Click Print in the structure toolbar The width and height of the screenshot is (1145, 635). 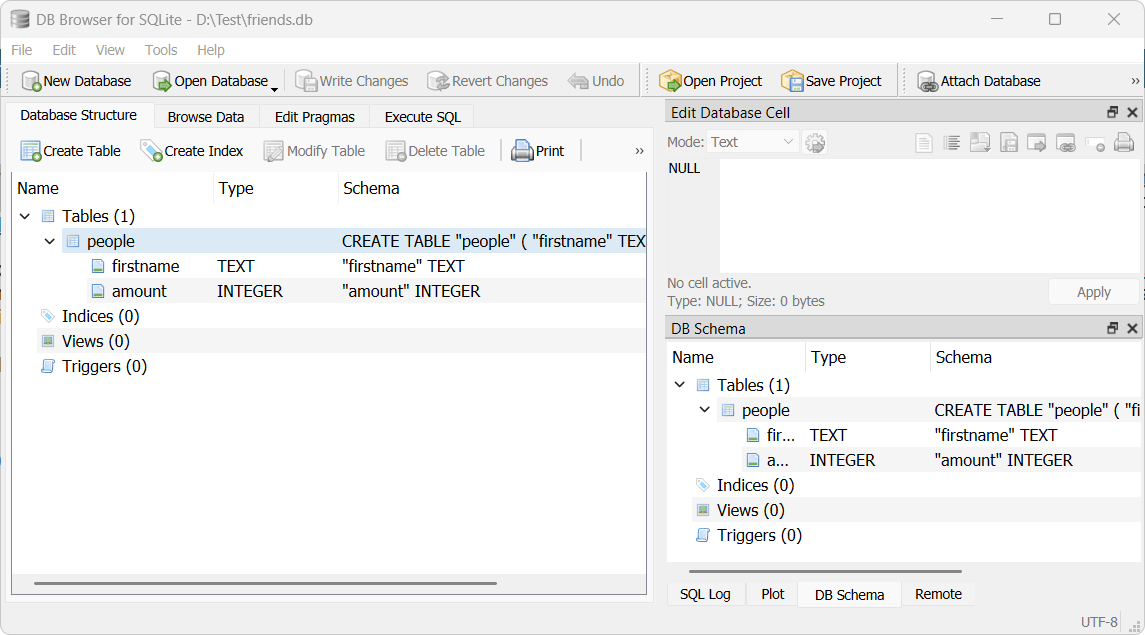tap(537, 151)
